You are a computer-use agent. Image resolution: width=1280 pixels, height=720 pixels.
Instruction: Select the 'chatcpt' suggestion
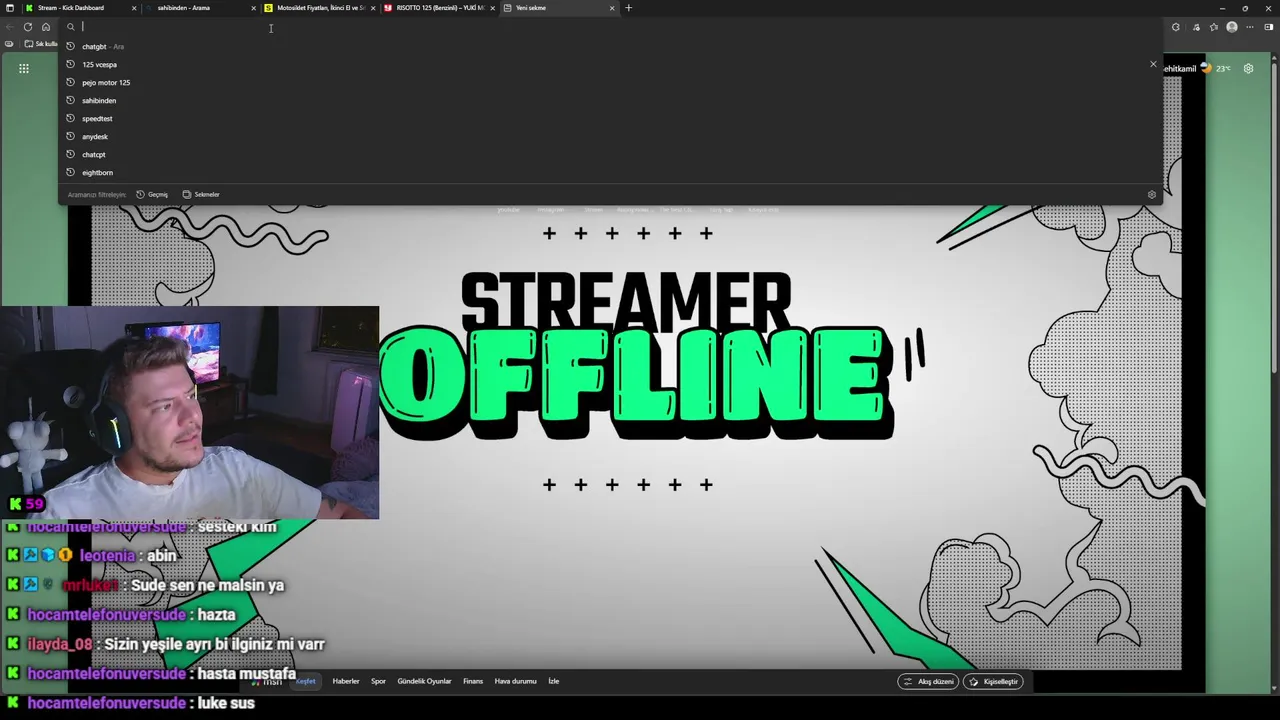click(610, 154)
